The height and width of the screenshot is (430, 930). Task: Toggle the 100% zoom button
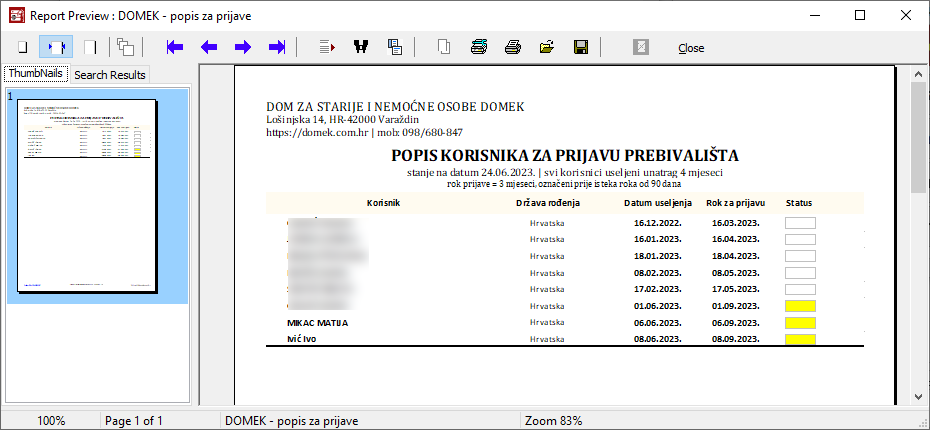pos(90,47)
